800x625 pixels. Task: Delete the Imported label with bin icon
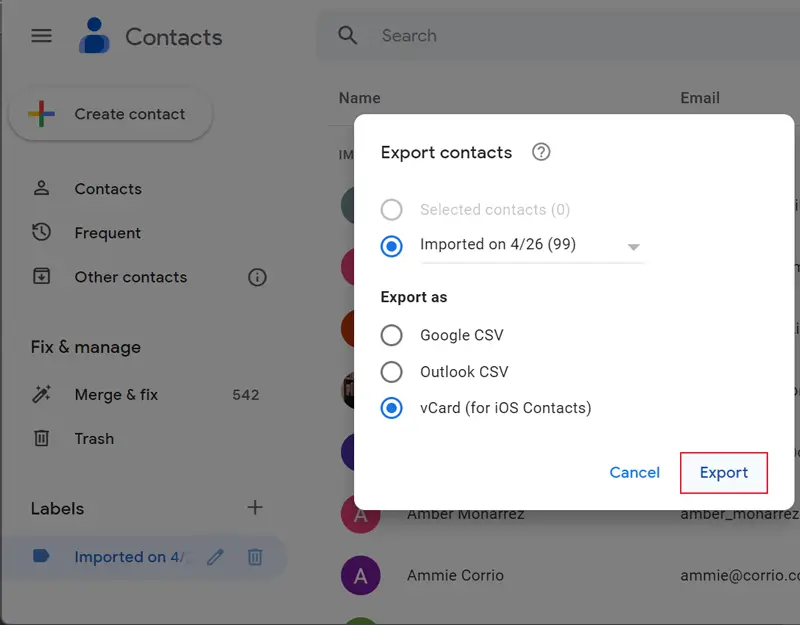255,557
